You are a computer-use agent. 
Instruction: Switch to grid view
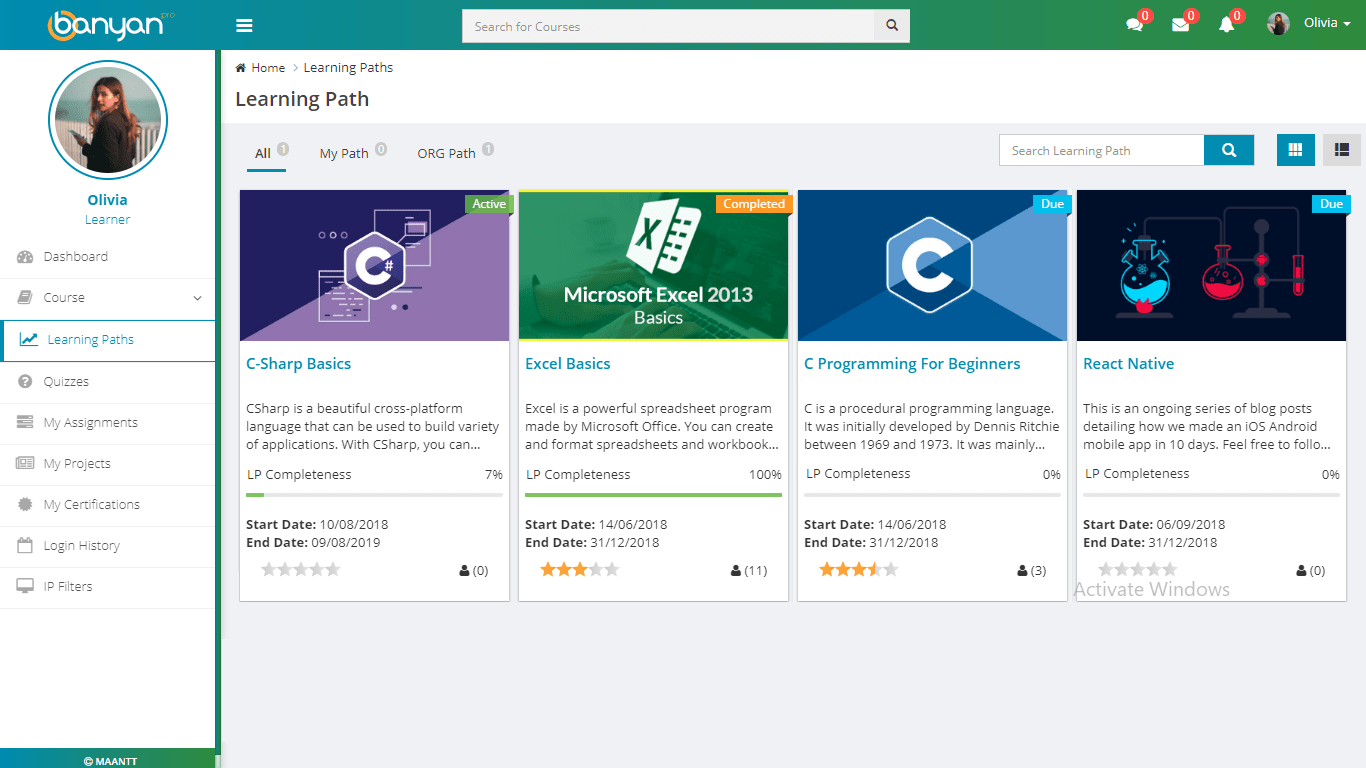pyautogui.click(x=1296, y=150)
